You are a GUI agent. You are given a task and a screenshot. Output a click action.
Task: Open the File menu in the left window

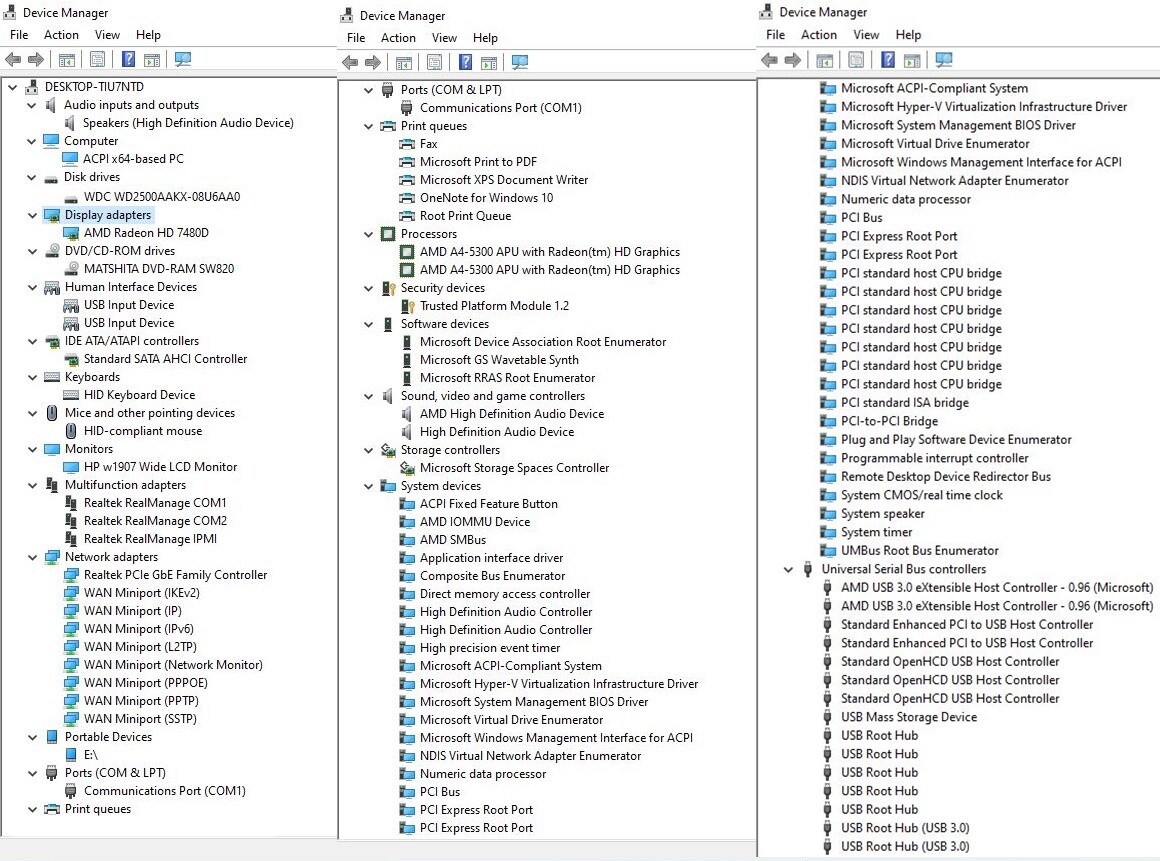click(19, 35)
